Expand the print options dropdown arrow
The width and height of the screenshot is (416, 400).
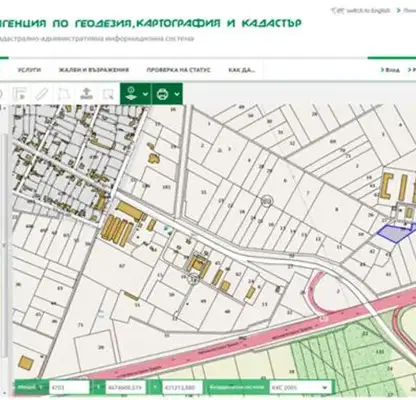click(177, 94)
